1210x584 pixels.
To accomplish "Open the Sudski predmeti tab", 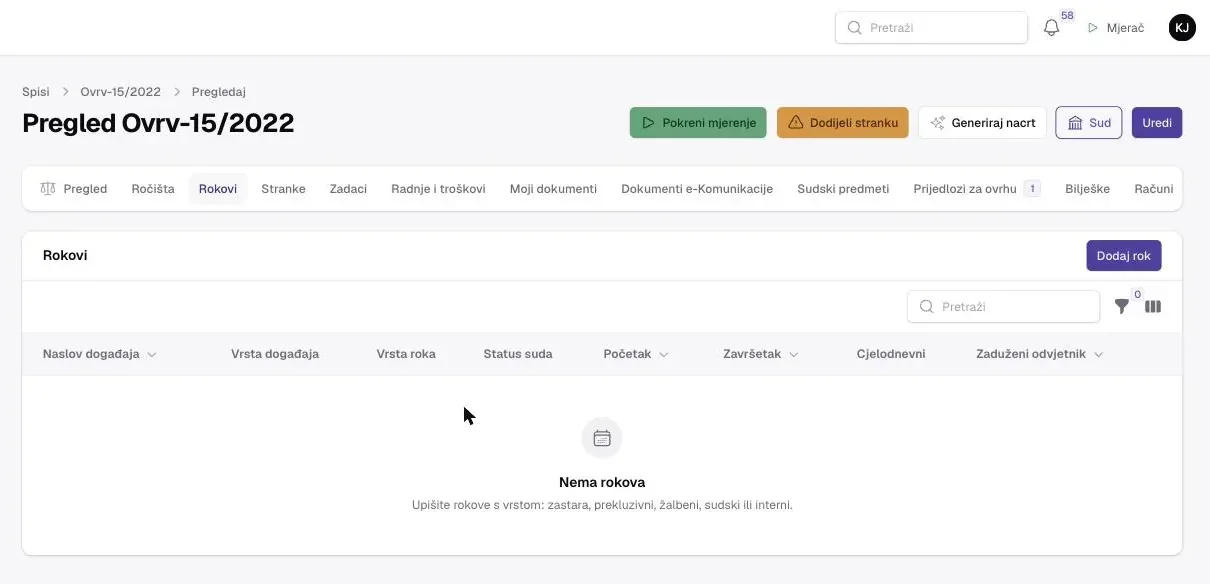I will (x=843, y=189).
